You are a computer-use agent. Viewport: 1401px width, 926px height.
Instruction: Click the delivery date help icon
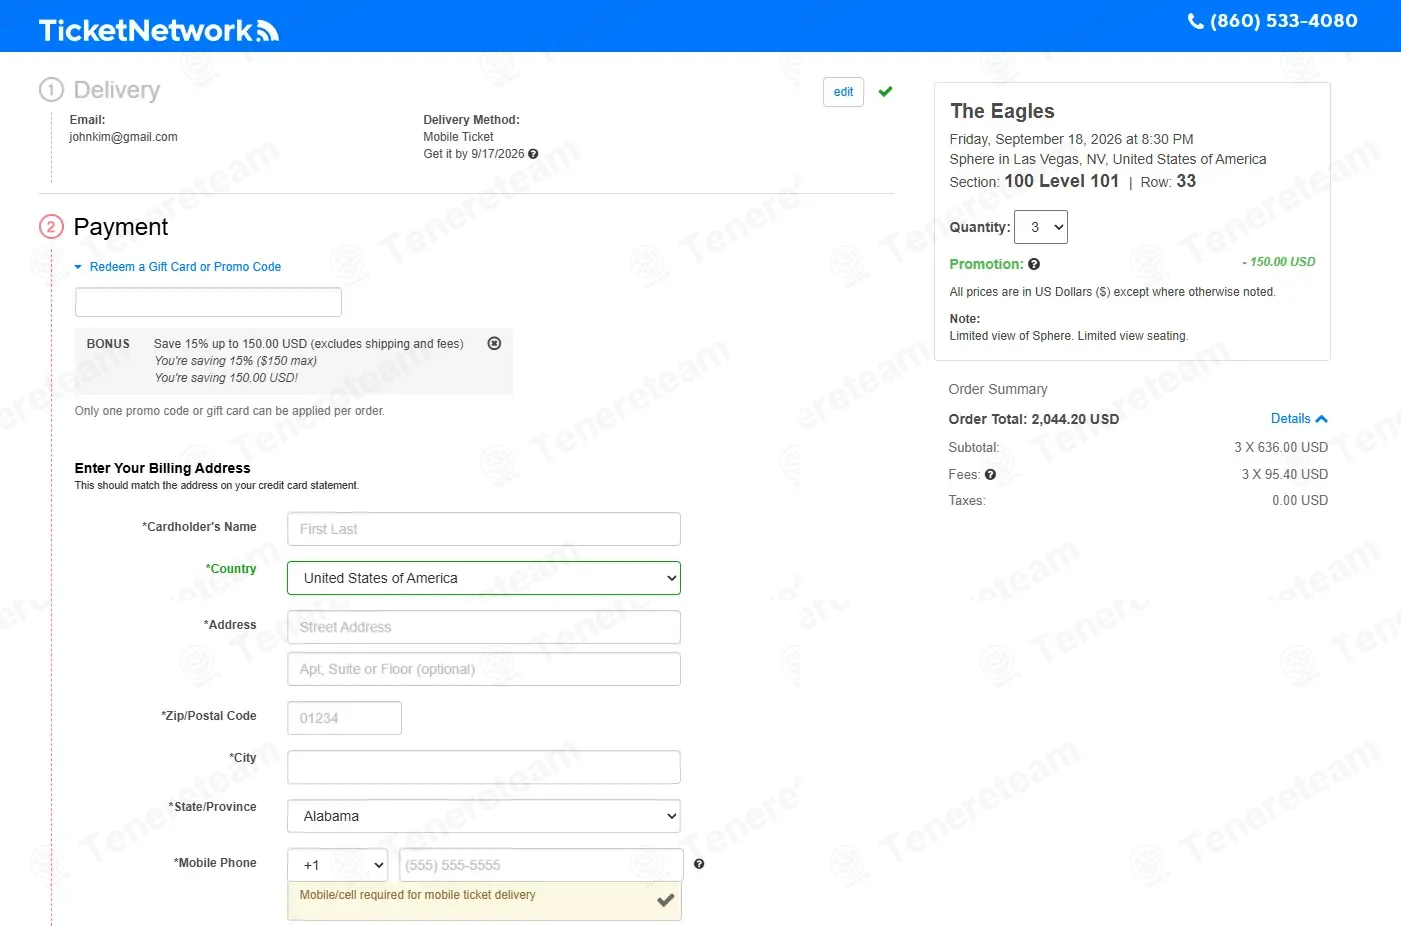click(x=533, y=154)
